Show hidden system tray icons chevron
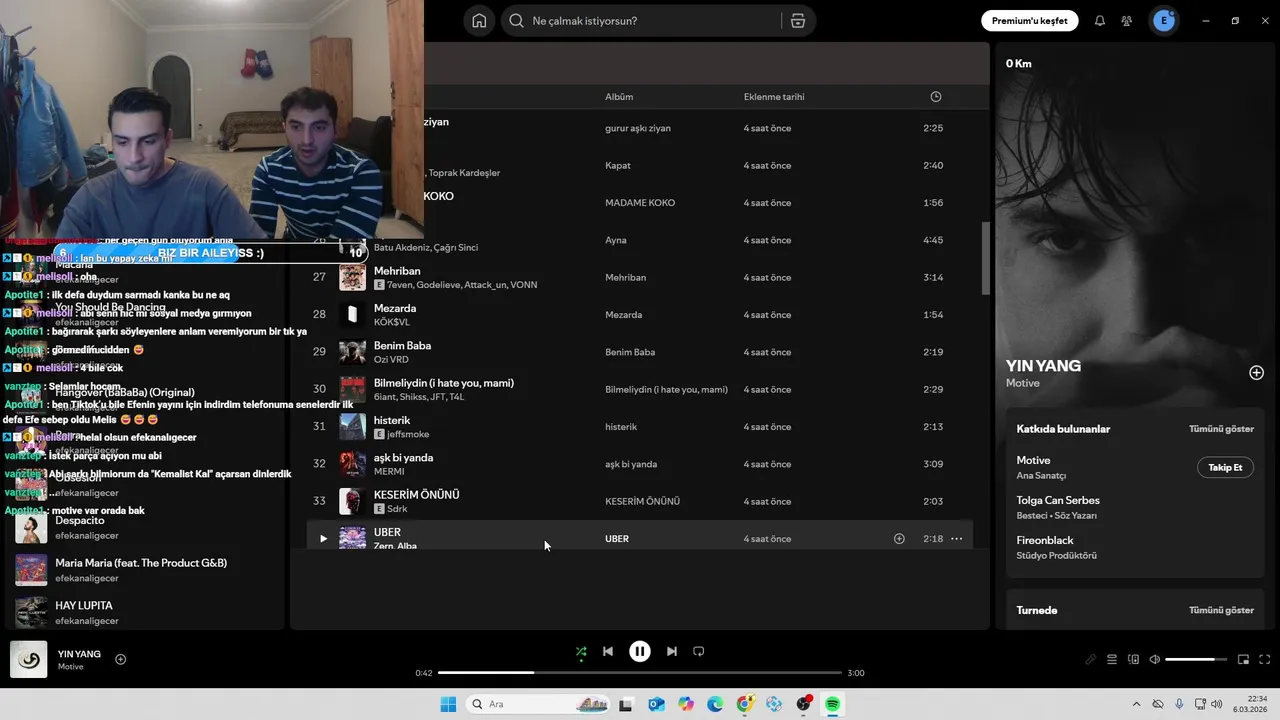The width and height of the screenshot is (1280, 720). [x=1136, y=704]
